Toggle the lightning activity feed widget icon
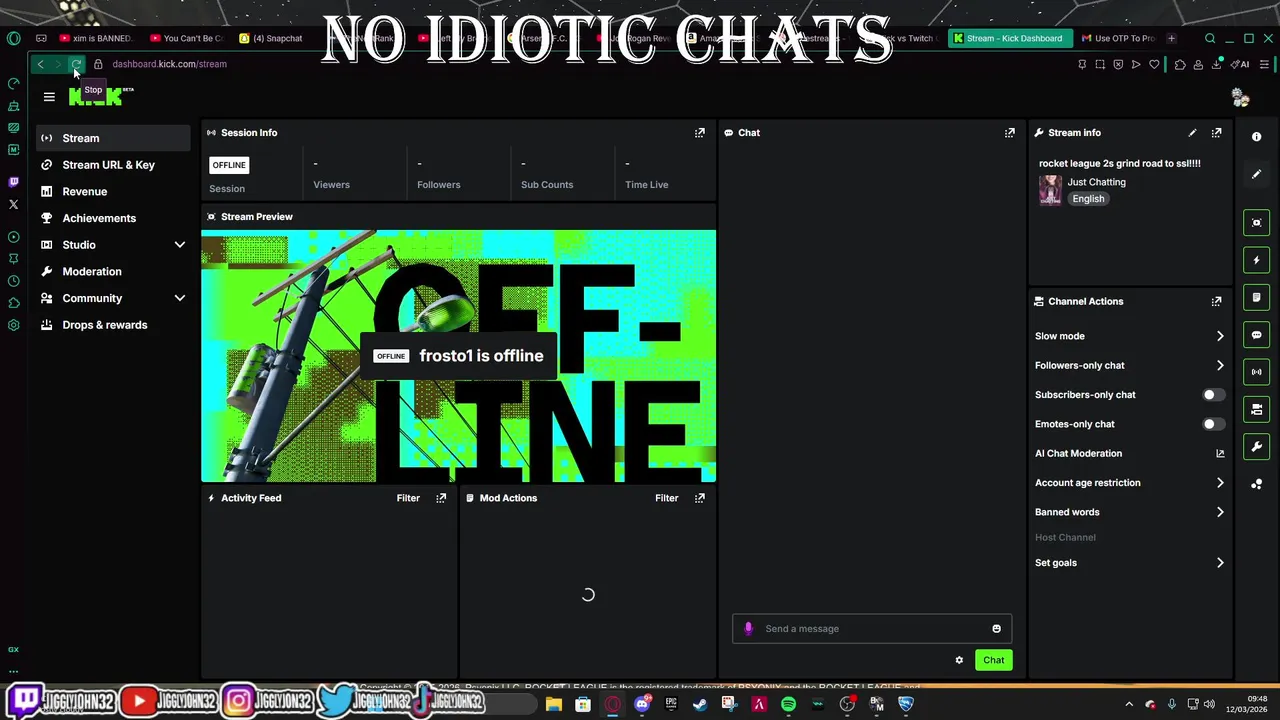Viewport: 1280px width, 720px height. [1257, 260]
